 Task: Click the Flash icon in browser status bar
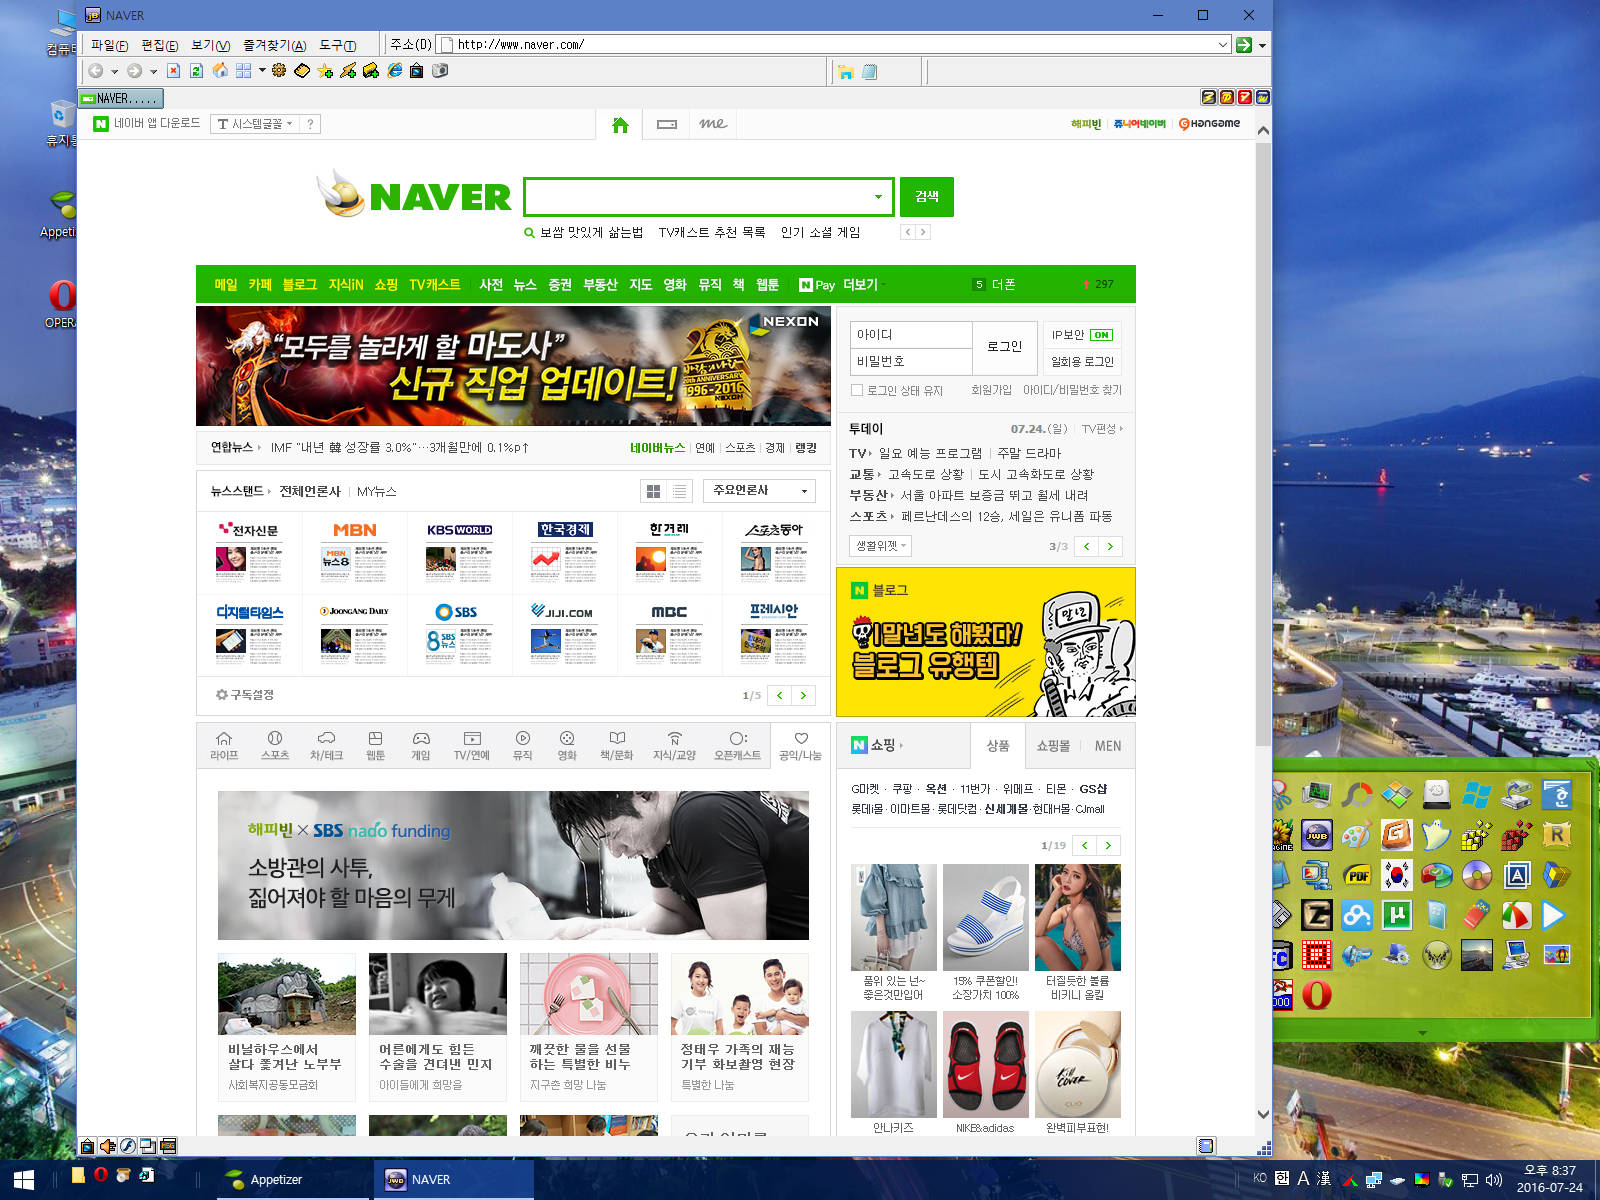127,1146
